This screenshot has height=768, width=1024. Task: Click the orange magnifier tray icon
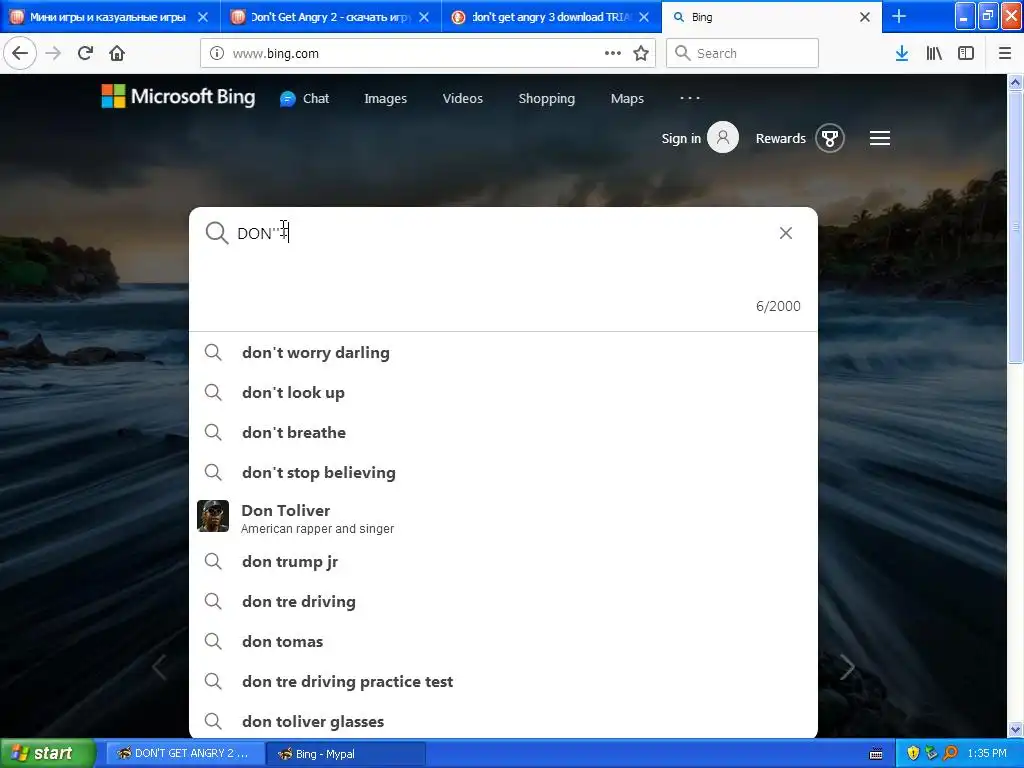point(950,754)
